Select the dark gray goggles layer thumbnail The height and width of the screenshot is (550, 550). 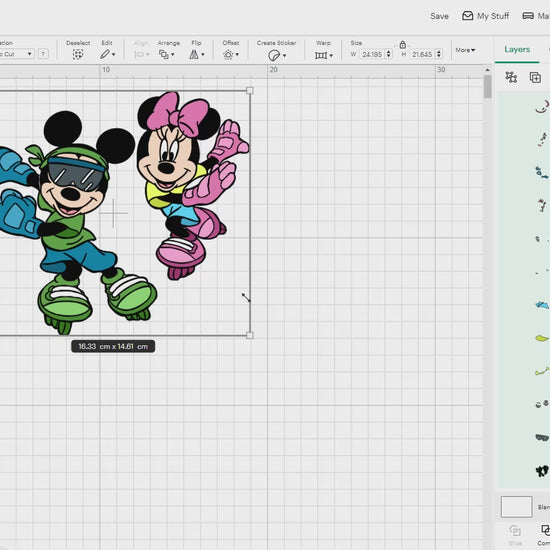click(x=542, y=437)
